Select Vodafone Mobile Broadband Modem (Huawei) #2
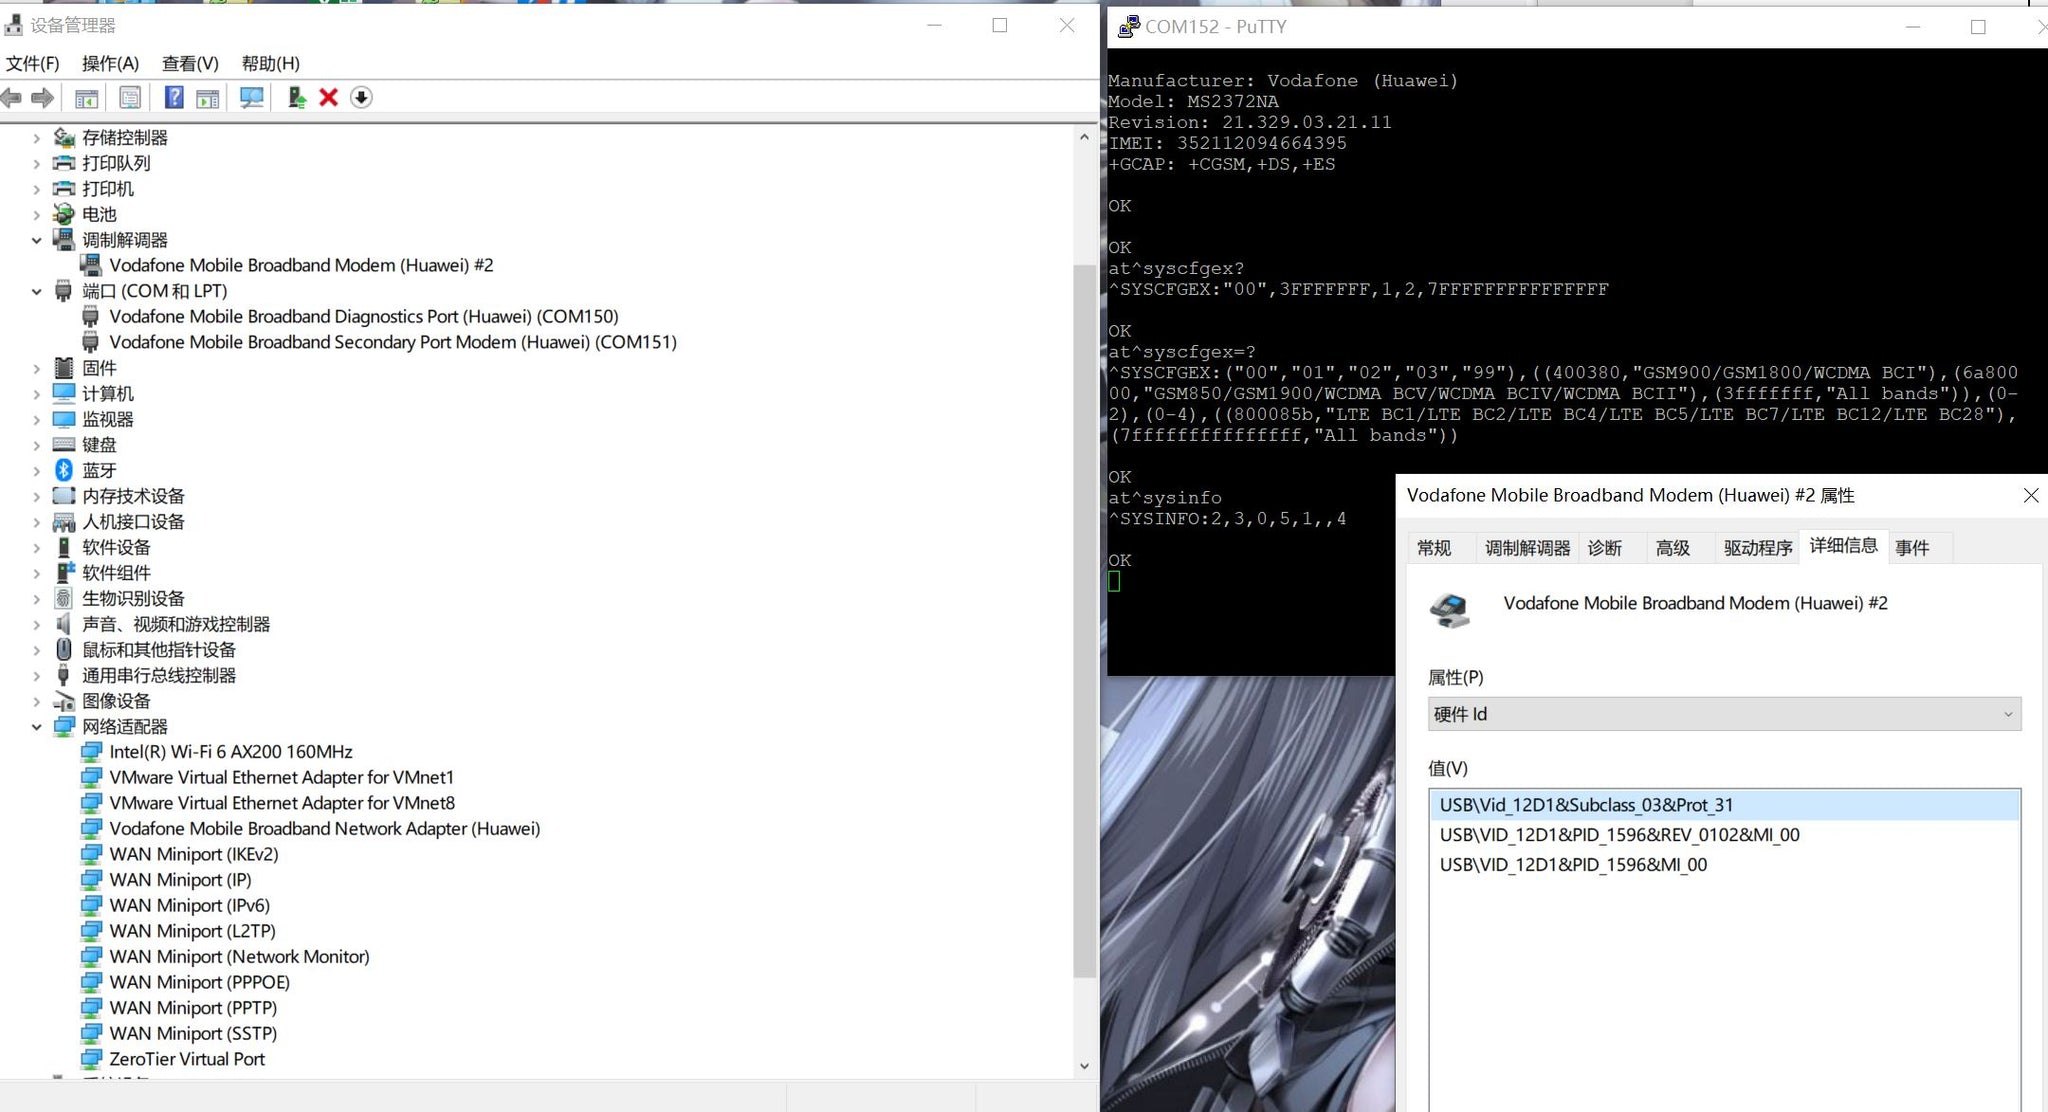This screenshot has height=1112, width=2048. (x=301, y=265)
